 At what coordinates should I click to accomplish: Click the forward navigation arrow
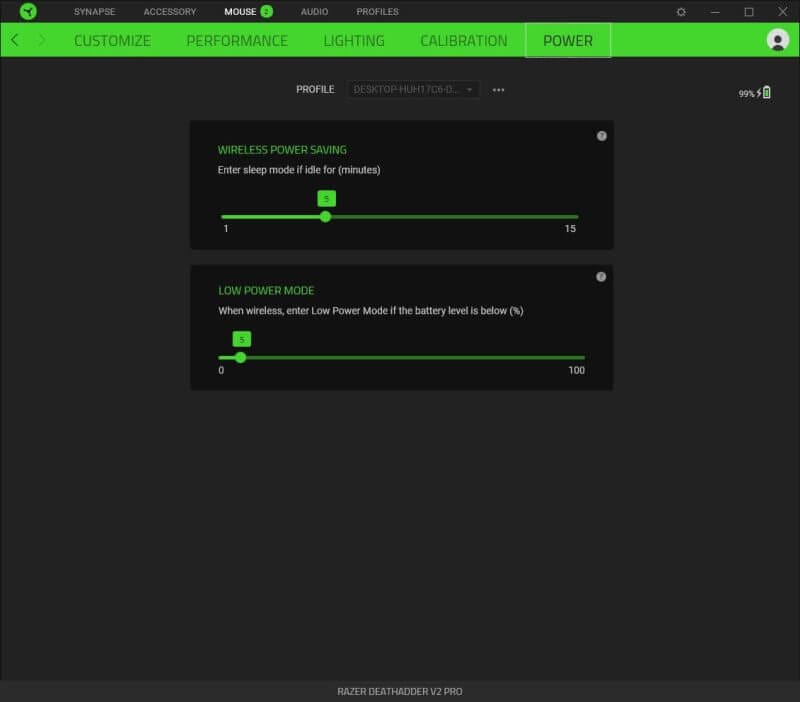click(41, 40)
